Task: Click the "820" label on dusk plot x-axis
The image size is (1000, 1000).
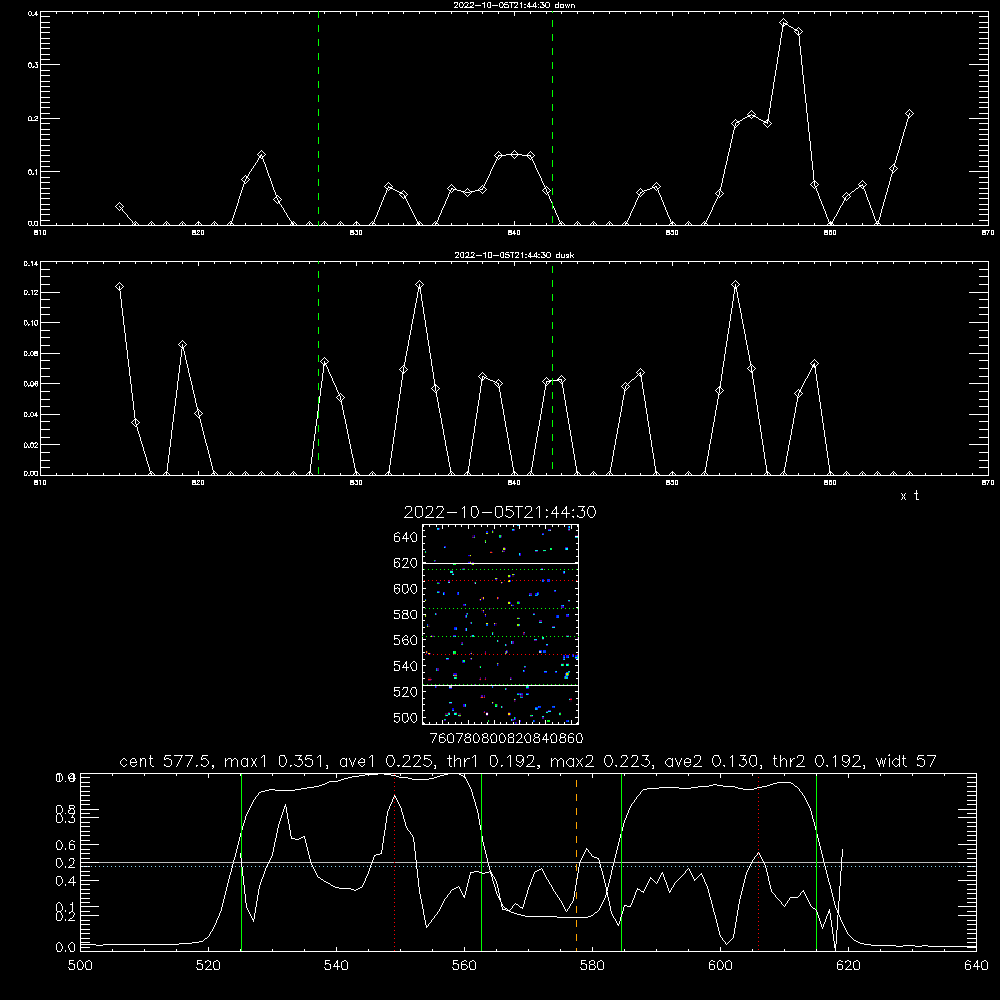Action: click(x=198, y=483)
